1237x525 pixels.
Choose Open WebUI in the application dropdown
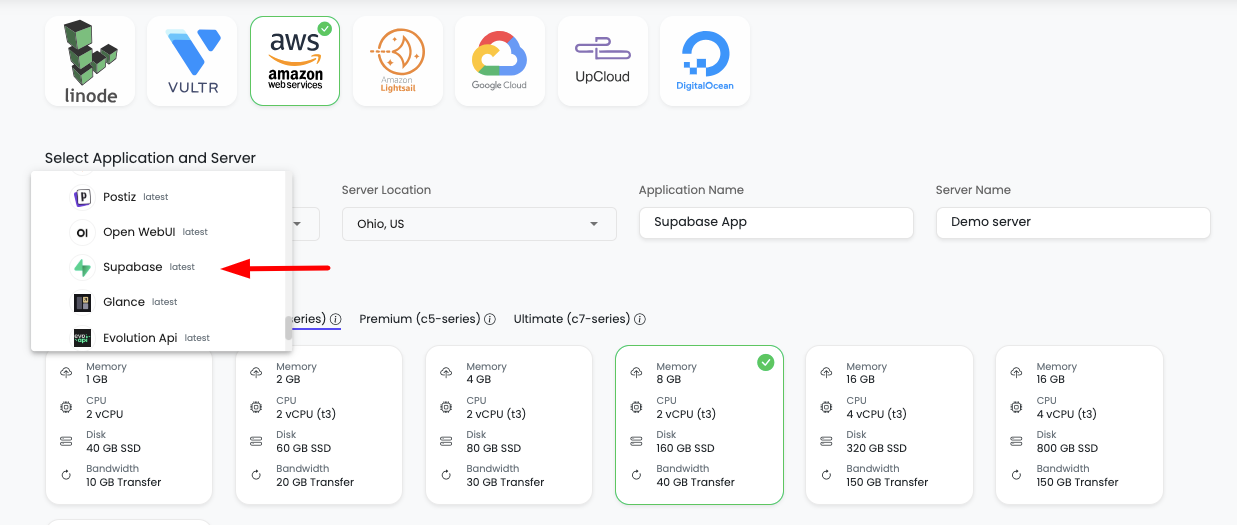[x=139, y=232]
